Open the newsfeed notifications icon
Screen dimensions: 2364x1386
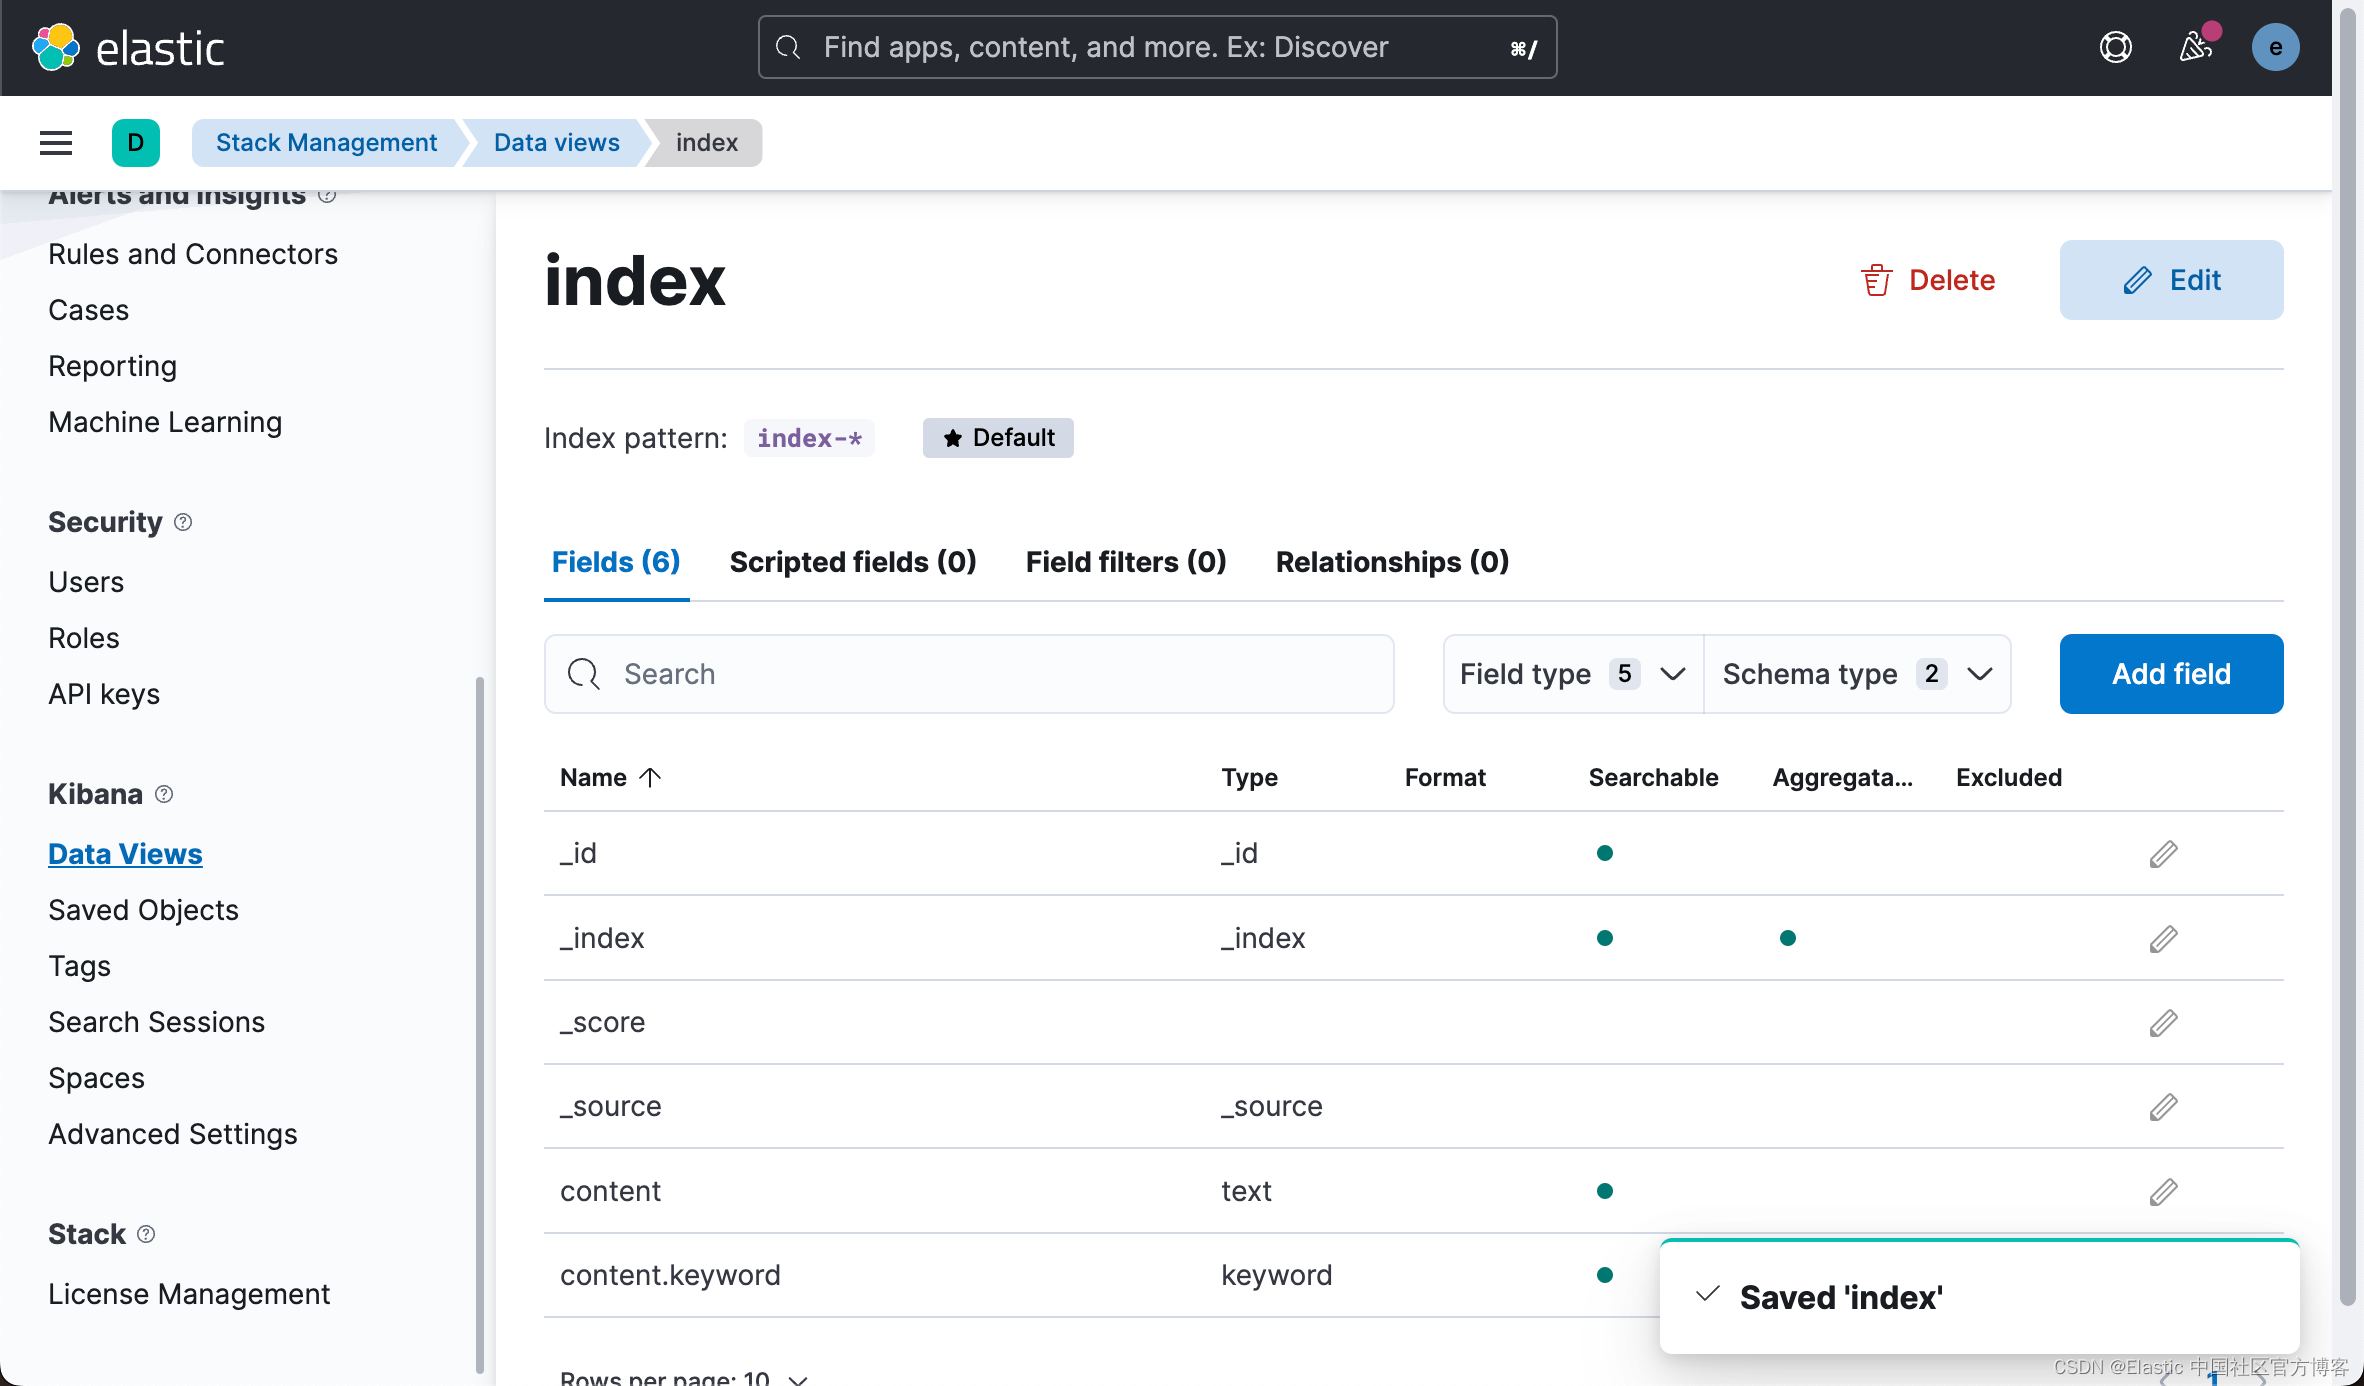coord(2195,47)
